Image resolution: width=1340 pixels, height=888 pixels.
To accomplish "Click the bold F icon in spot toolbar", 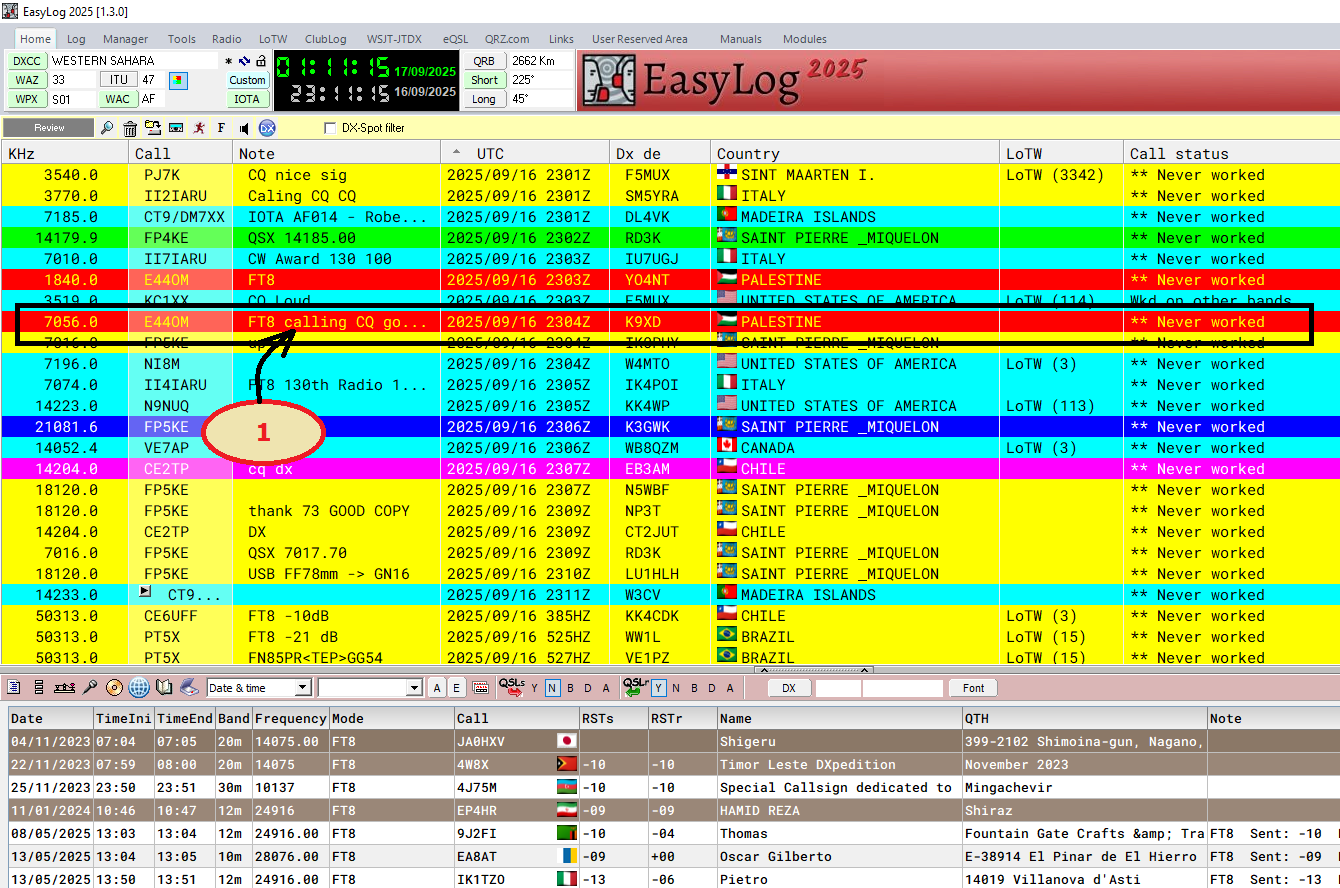I will point(221,128).
